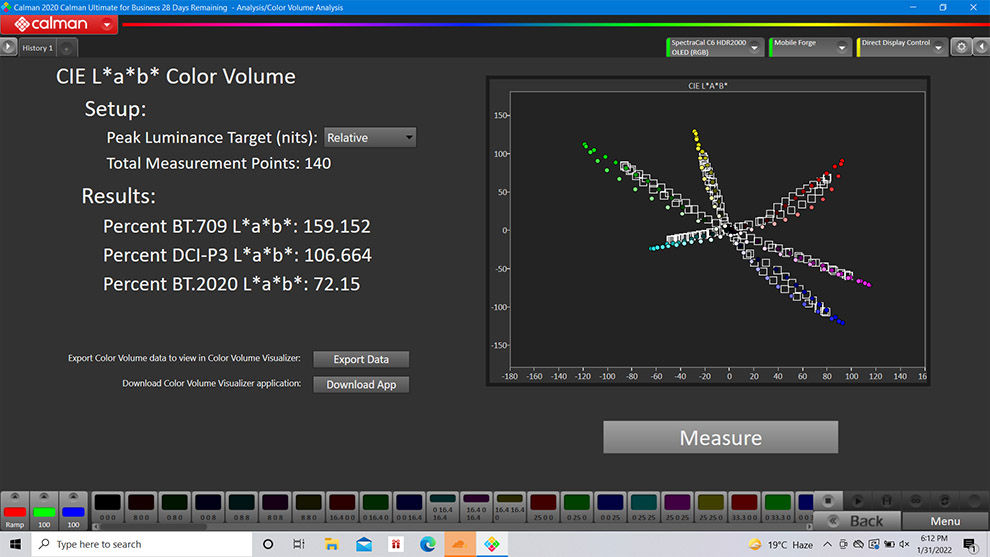
Task: Select the 0 0 8 patch
Action: click(208, 507)
